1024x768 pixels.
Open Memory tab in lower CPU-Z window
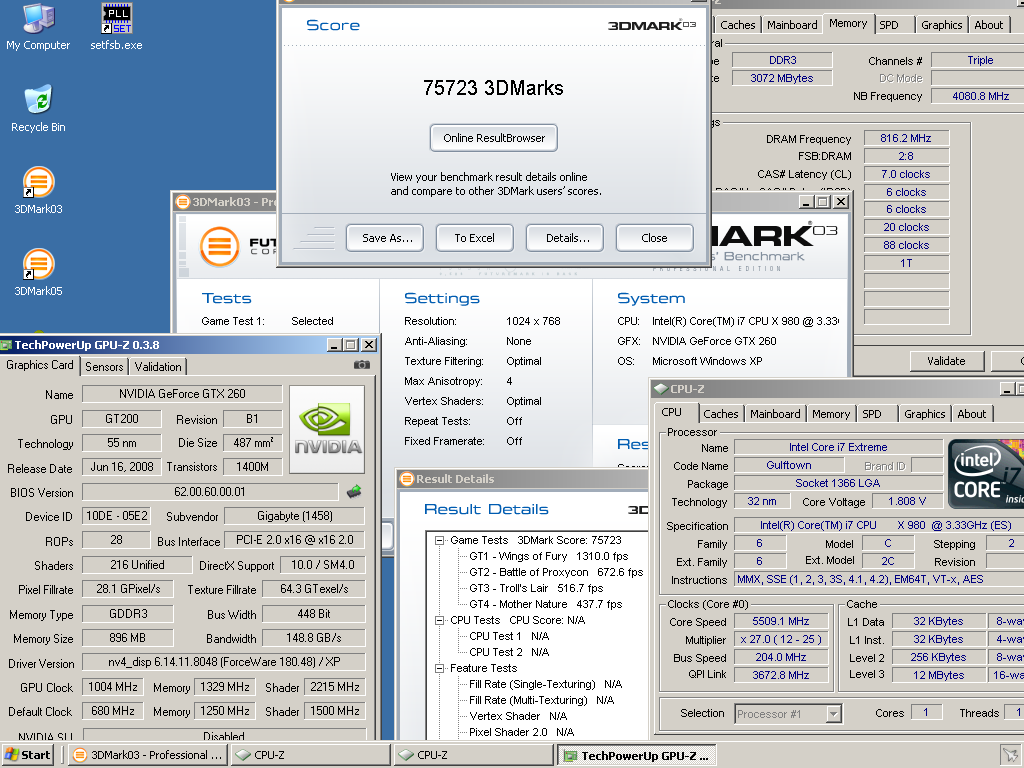coord(831,413)
